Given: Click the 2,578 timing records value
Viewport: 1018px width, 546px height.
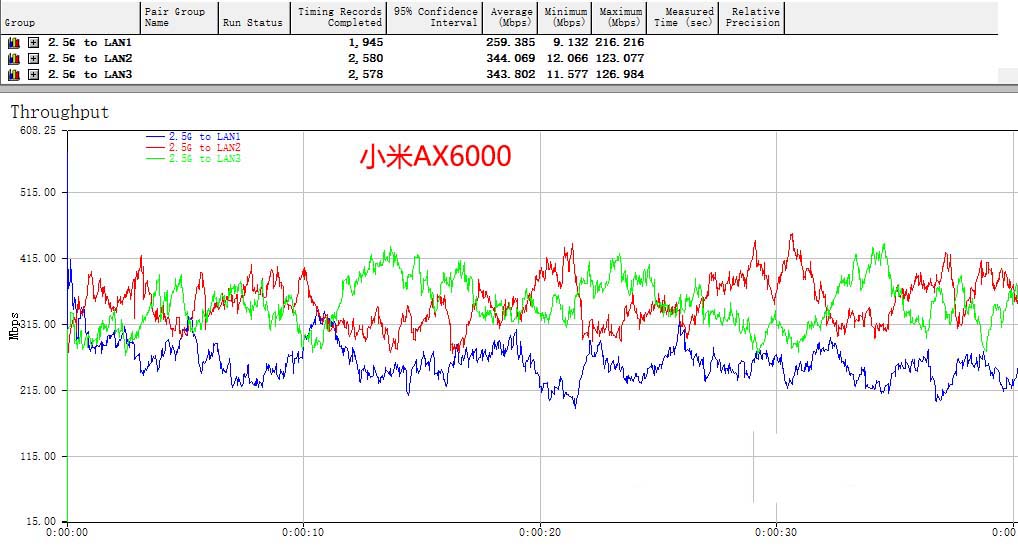Looking at the screenshot, I should point(366,75).
